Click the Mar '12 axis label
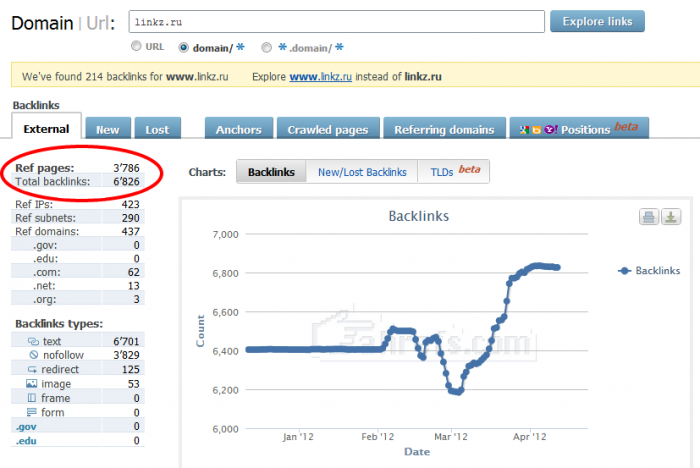 point(451,437)
